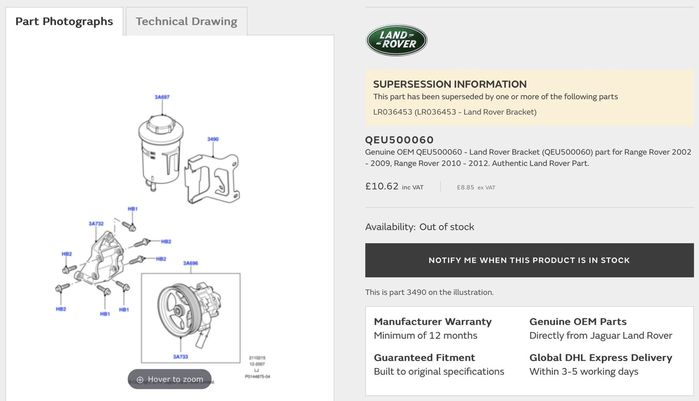Click the Guaranteed Fitment info item
The image size is (699, 401).
[439, 364]
